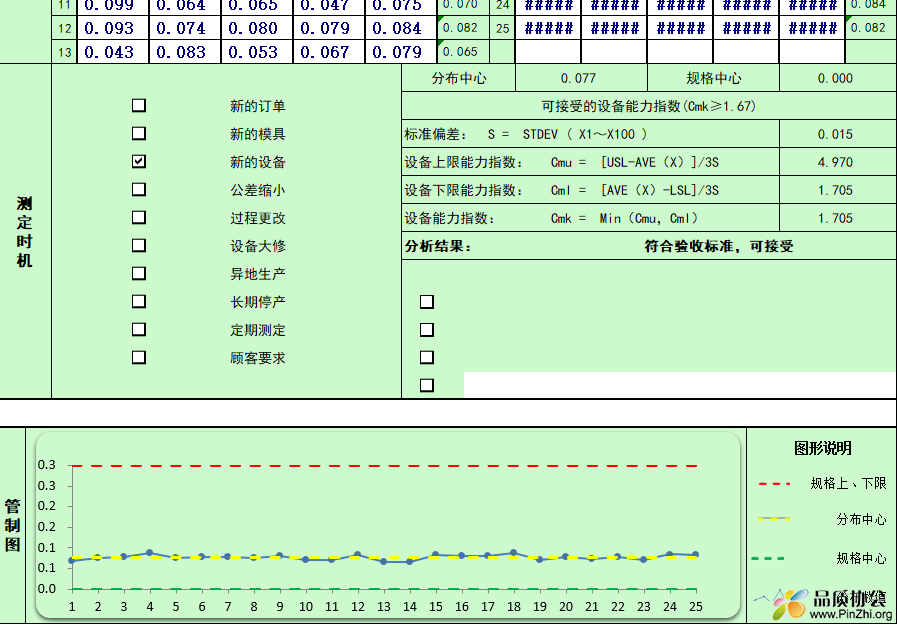Select cell 0.084 in row 12

coord(401,28)
